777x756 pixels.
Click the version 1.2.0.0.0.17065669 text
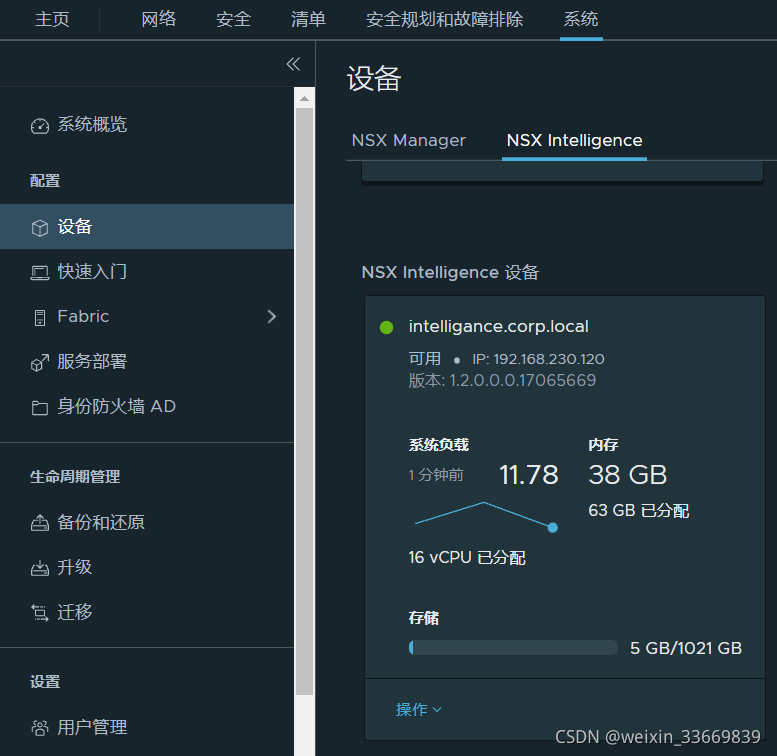point(502,380)
